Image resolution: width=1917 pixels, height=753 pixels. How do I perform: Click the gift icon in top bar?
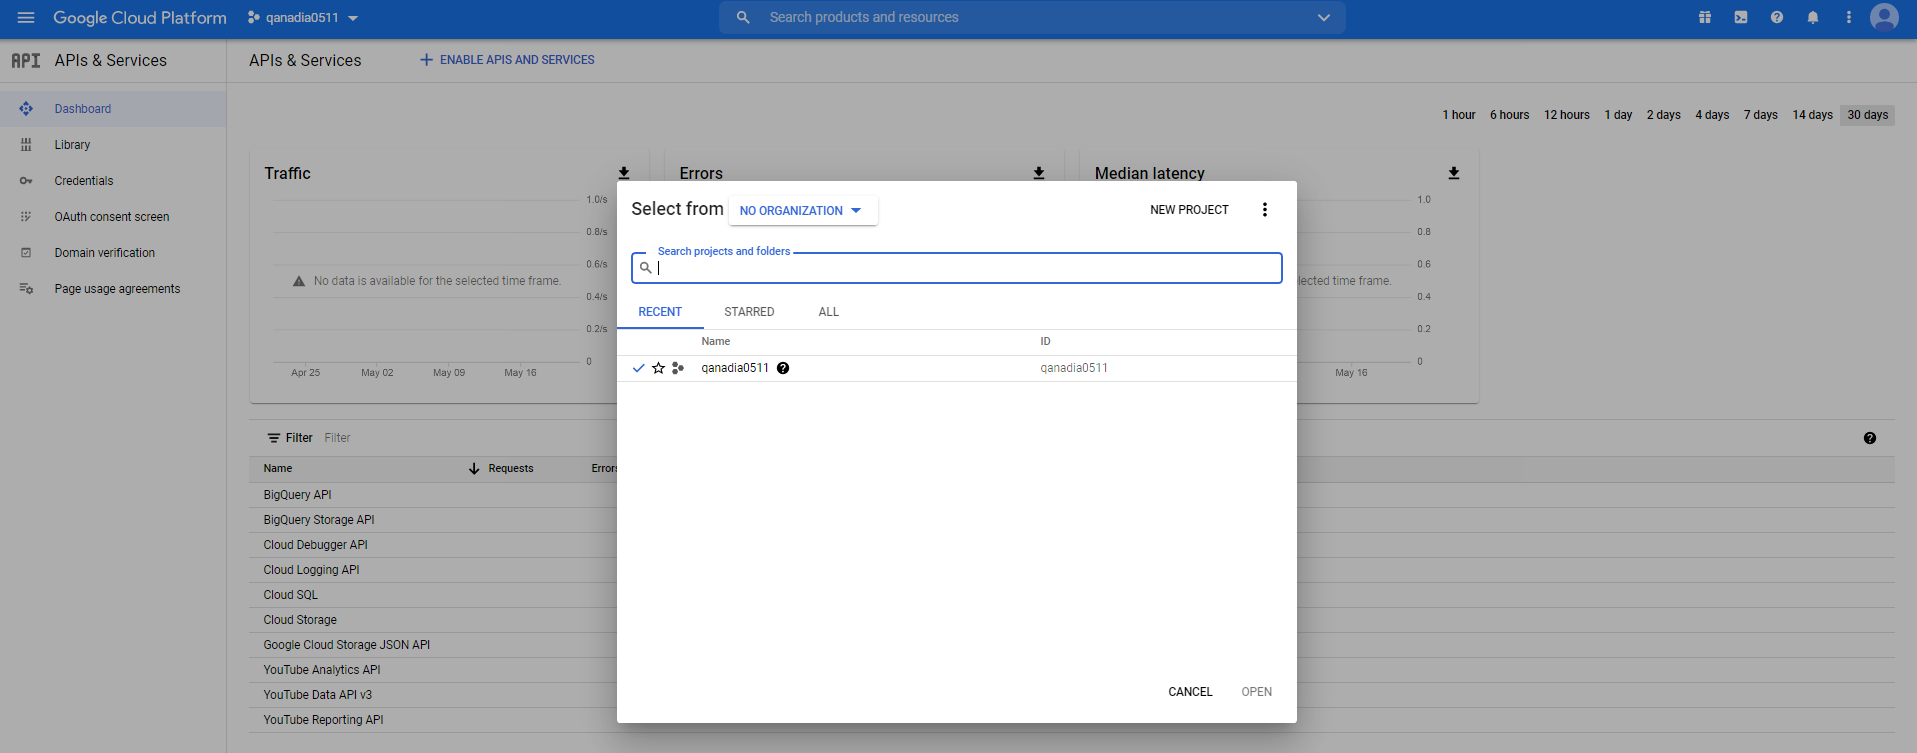[x=1705, y=17]
